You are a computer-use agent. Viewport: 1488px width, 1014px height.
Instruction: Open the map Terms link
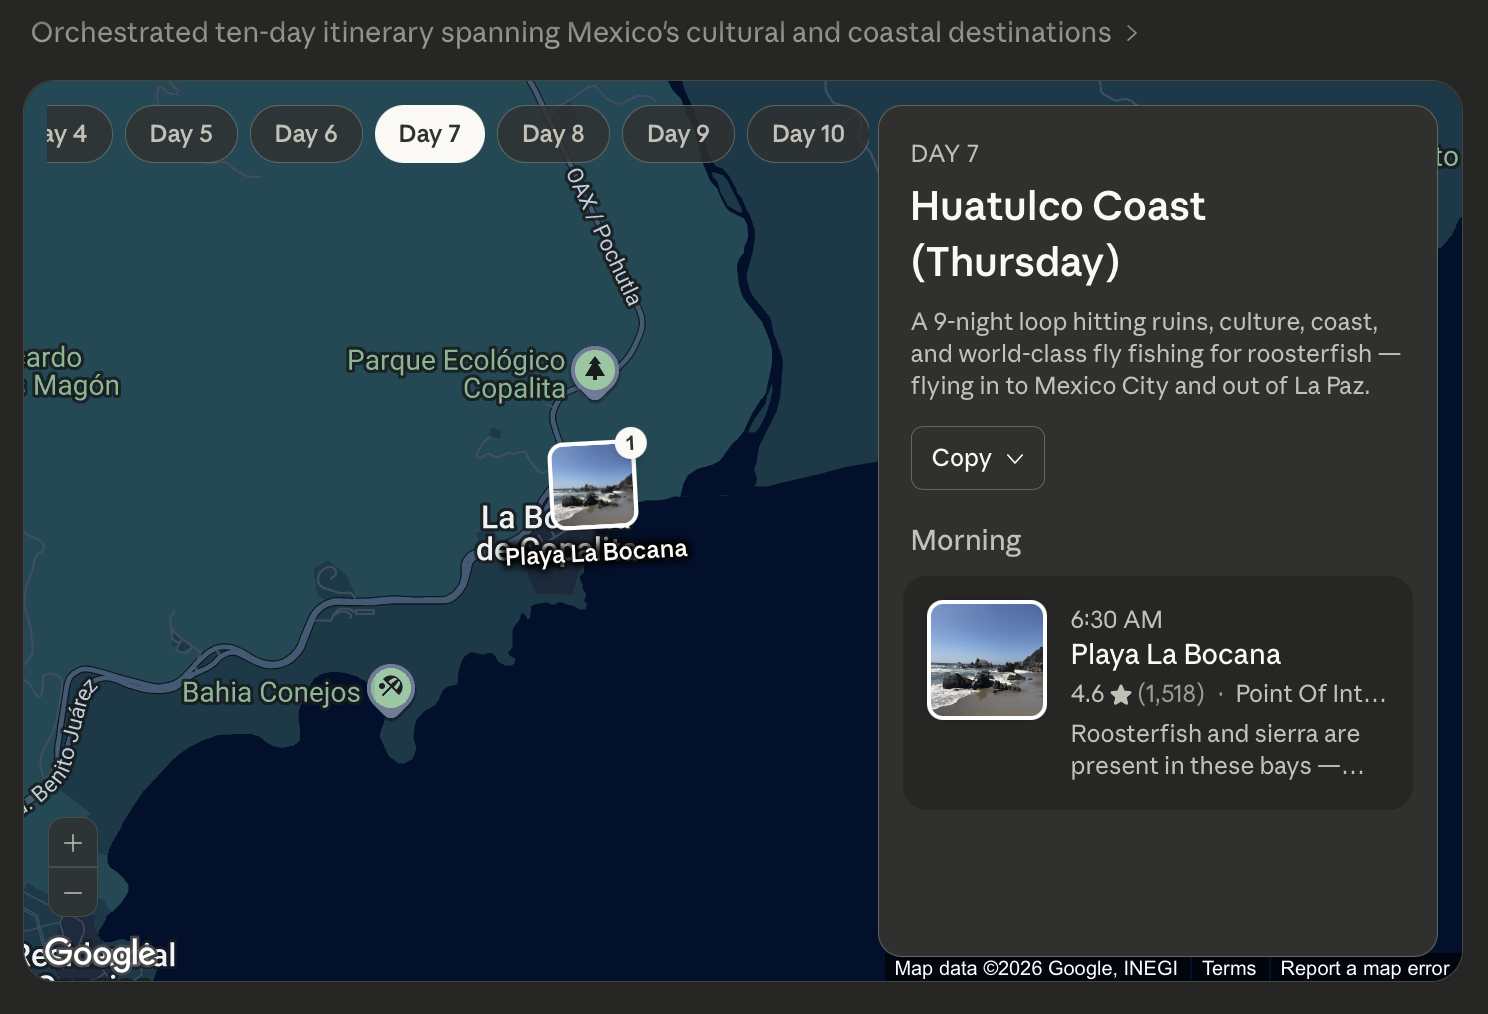[1228, 968]
